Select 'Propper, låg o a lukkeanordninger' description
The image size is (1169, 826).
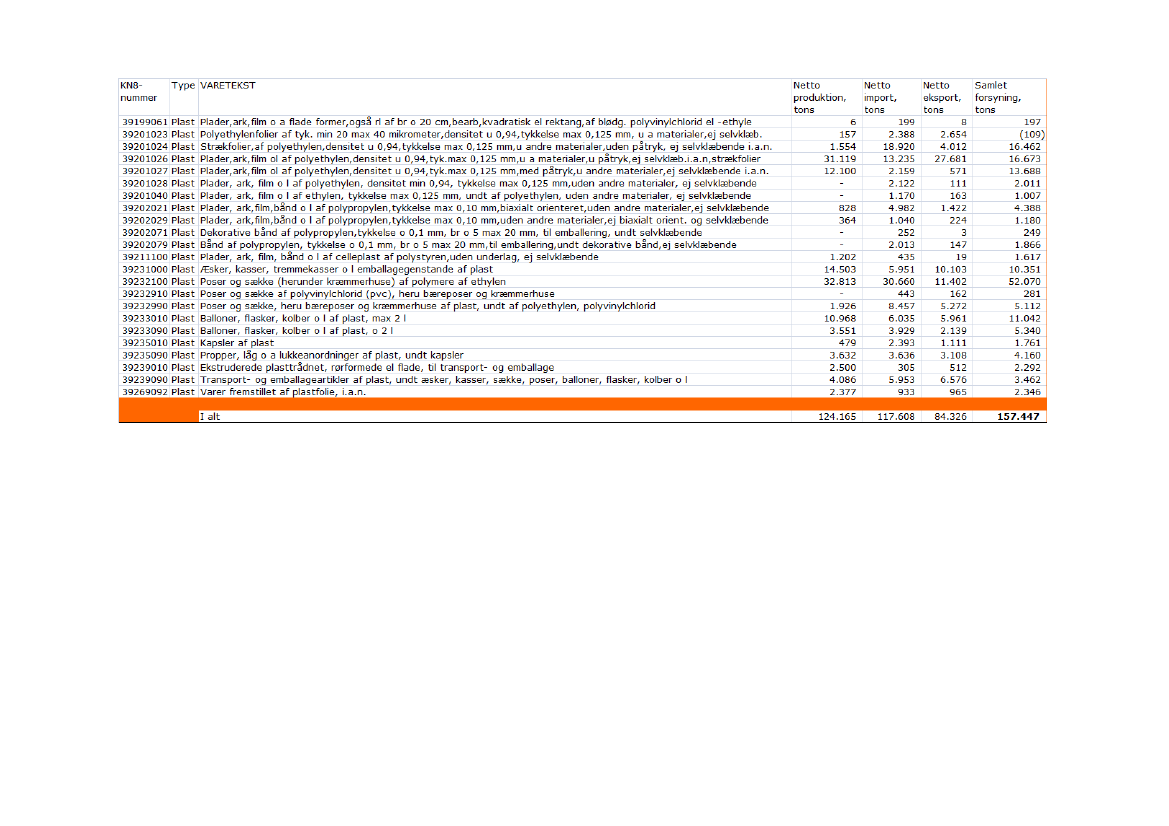tap(332, 356)
